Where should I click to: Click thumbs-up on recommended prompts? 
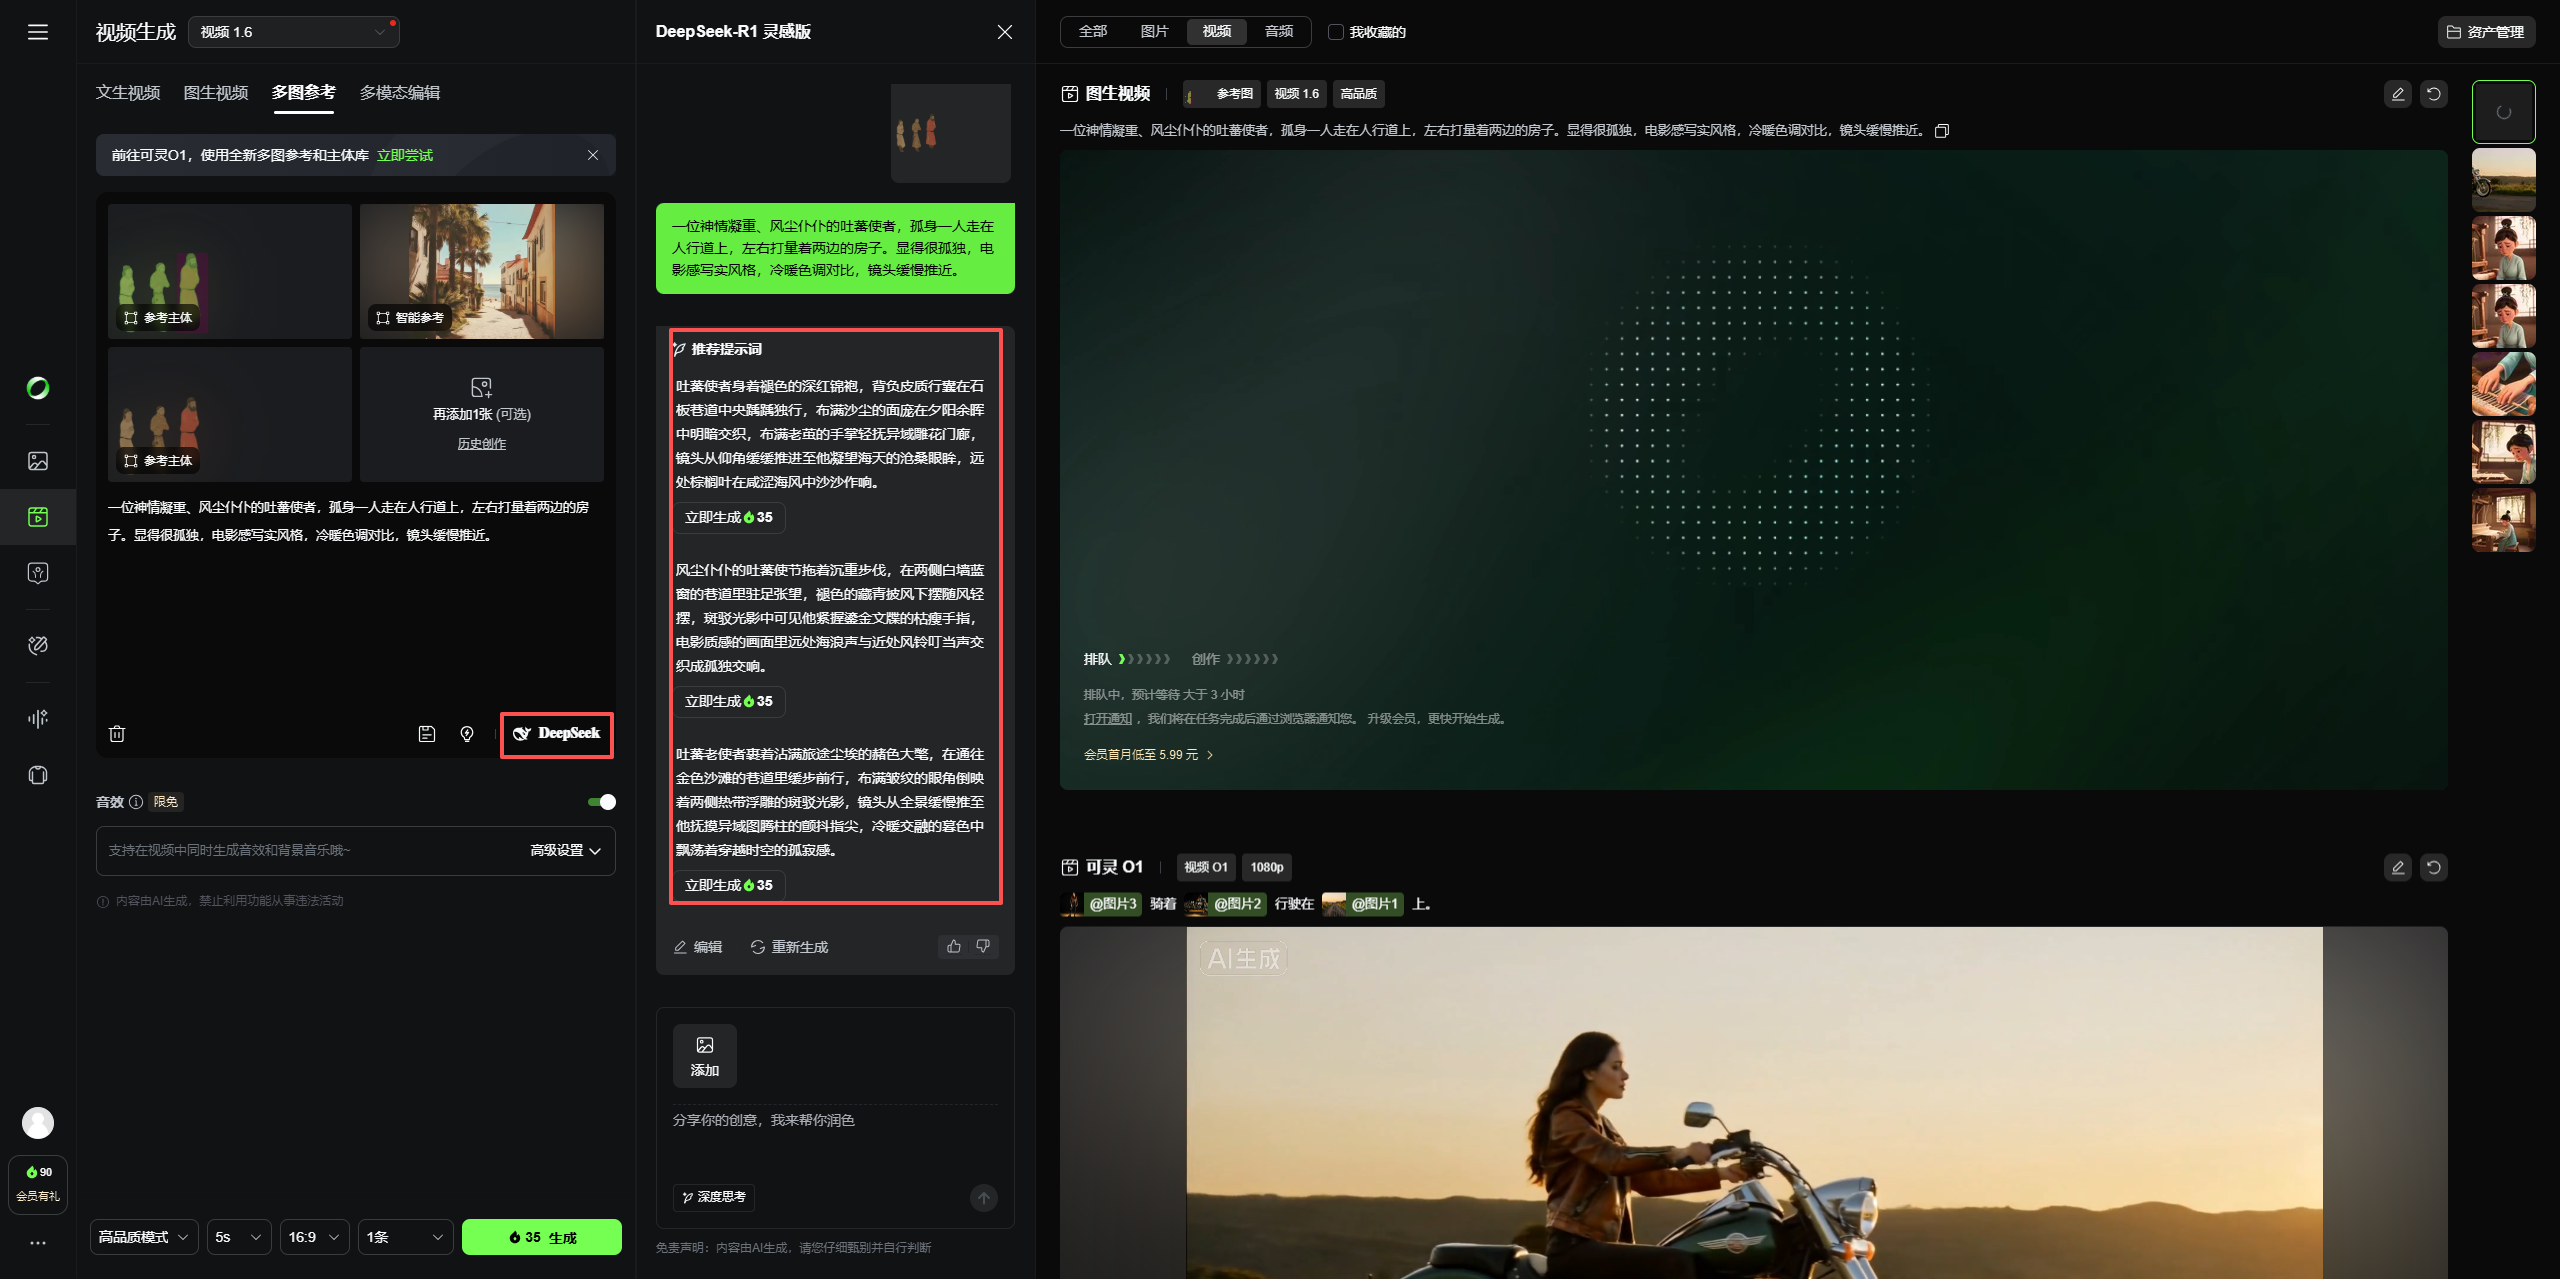pos(954,946)
